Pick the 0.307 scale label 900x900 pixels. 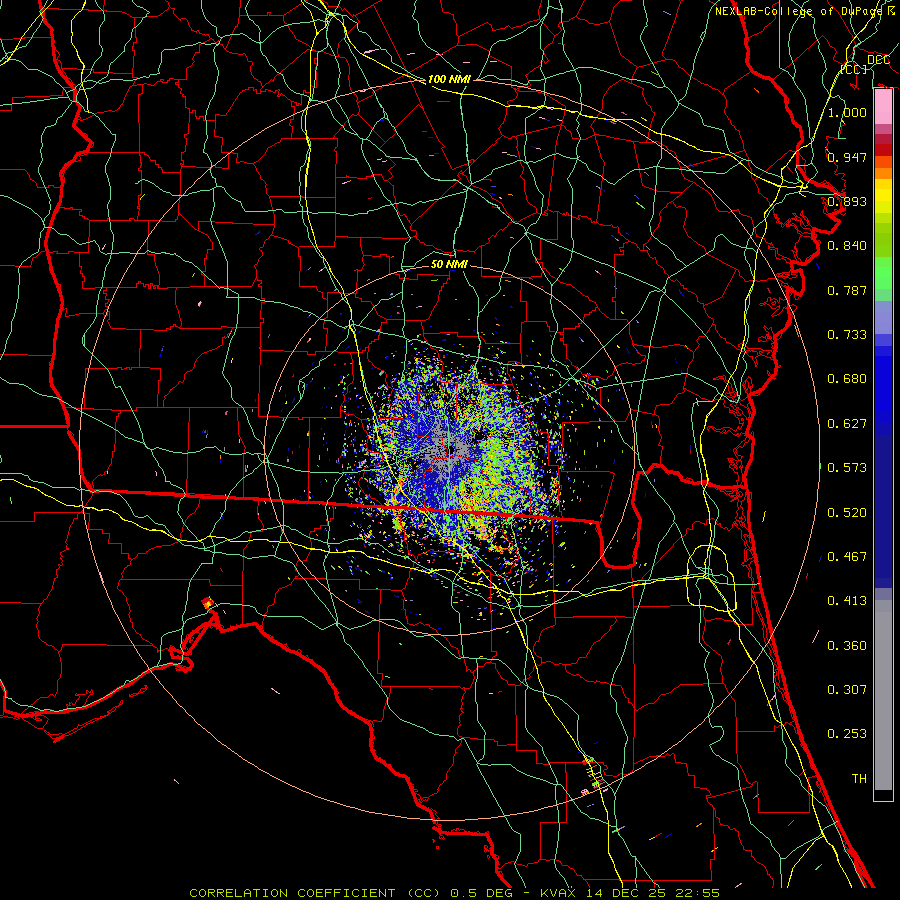[847, 690]
